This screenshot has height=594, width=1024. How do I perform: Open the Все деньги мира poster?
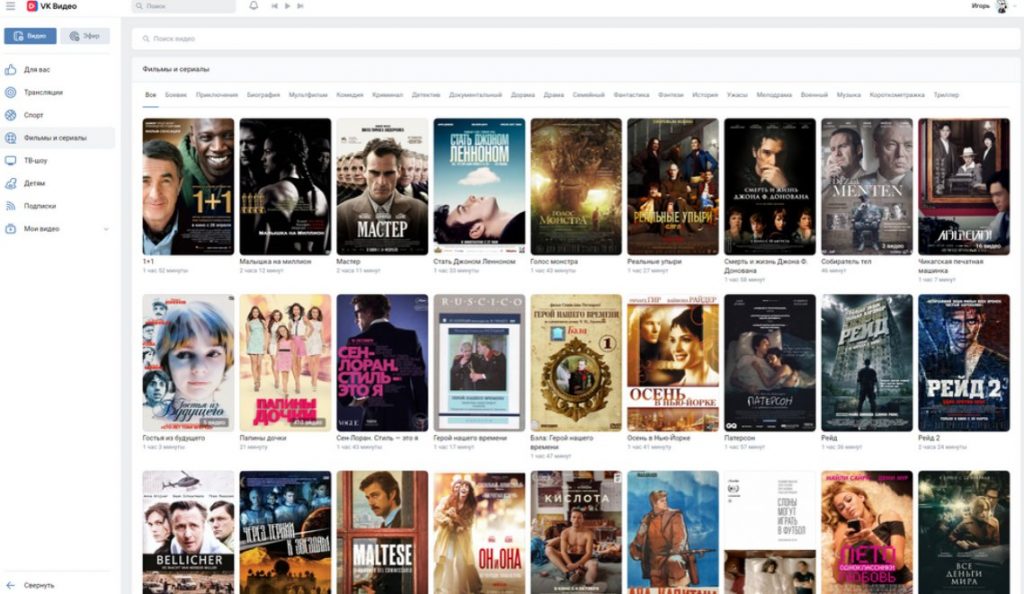[964, 533]
